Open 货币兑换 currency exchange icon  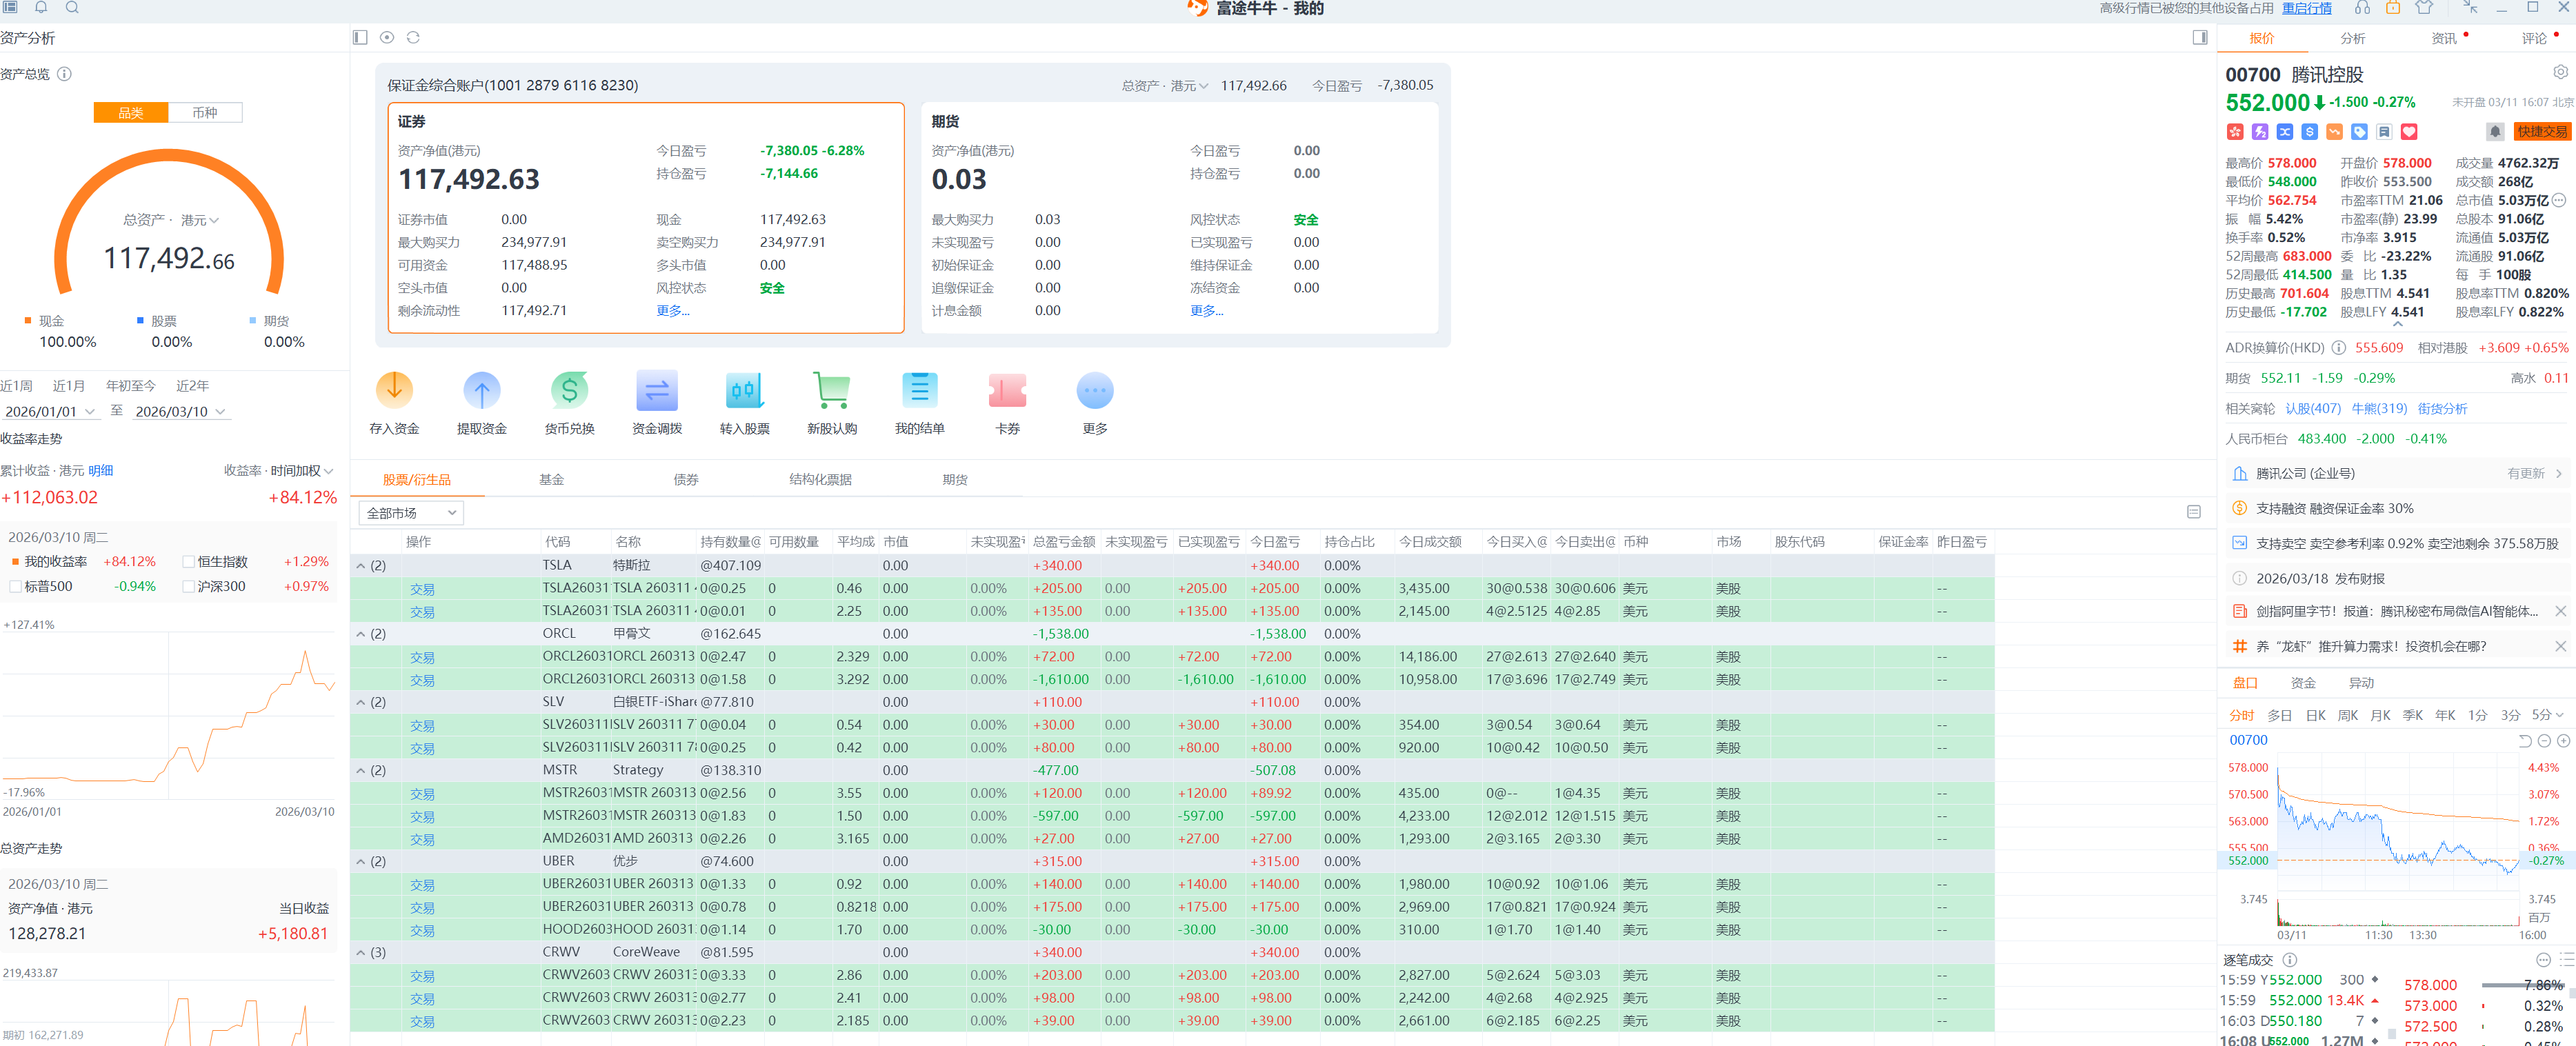[569, 390]
